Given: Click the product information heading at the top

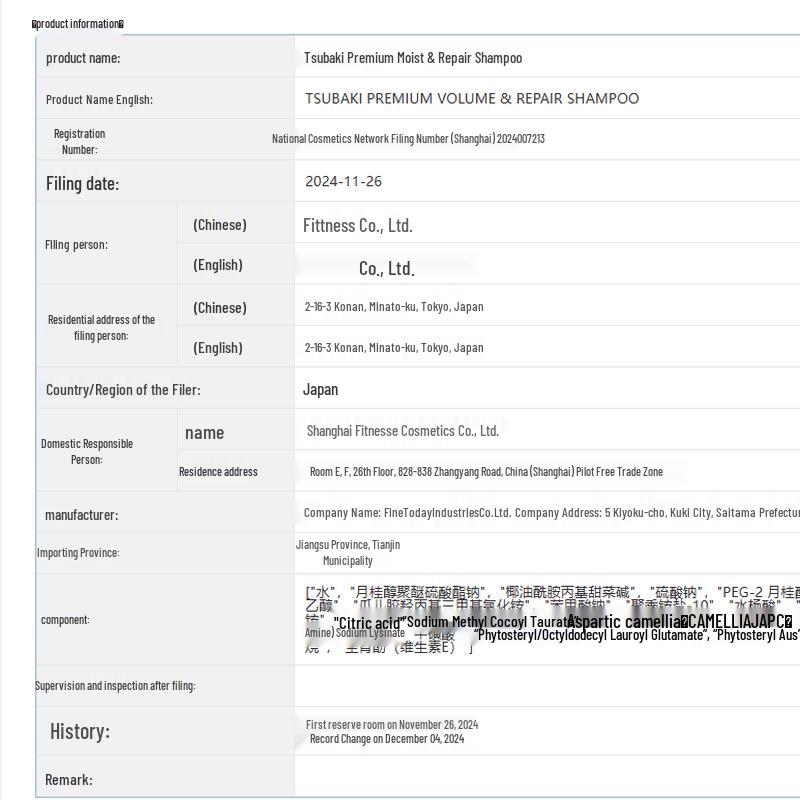Looking at the screenshot, I should (x=78, y=23).
